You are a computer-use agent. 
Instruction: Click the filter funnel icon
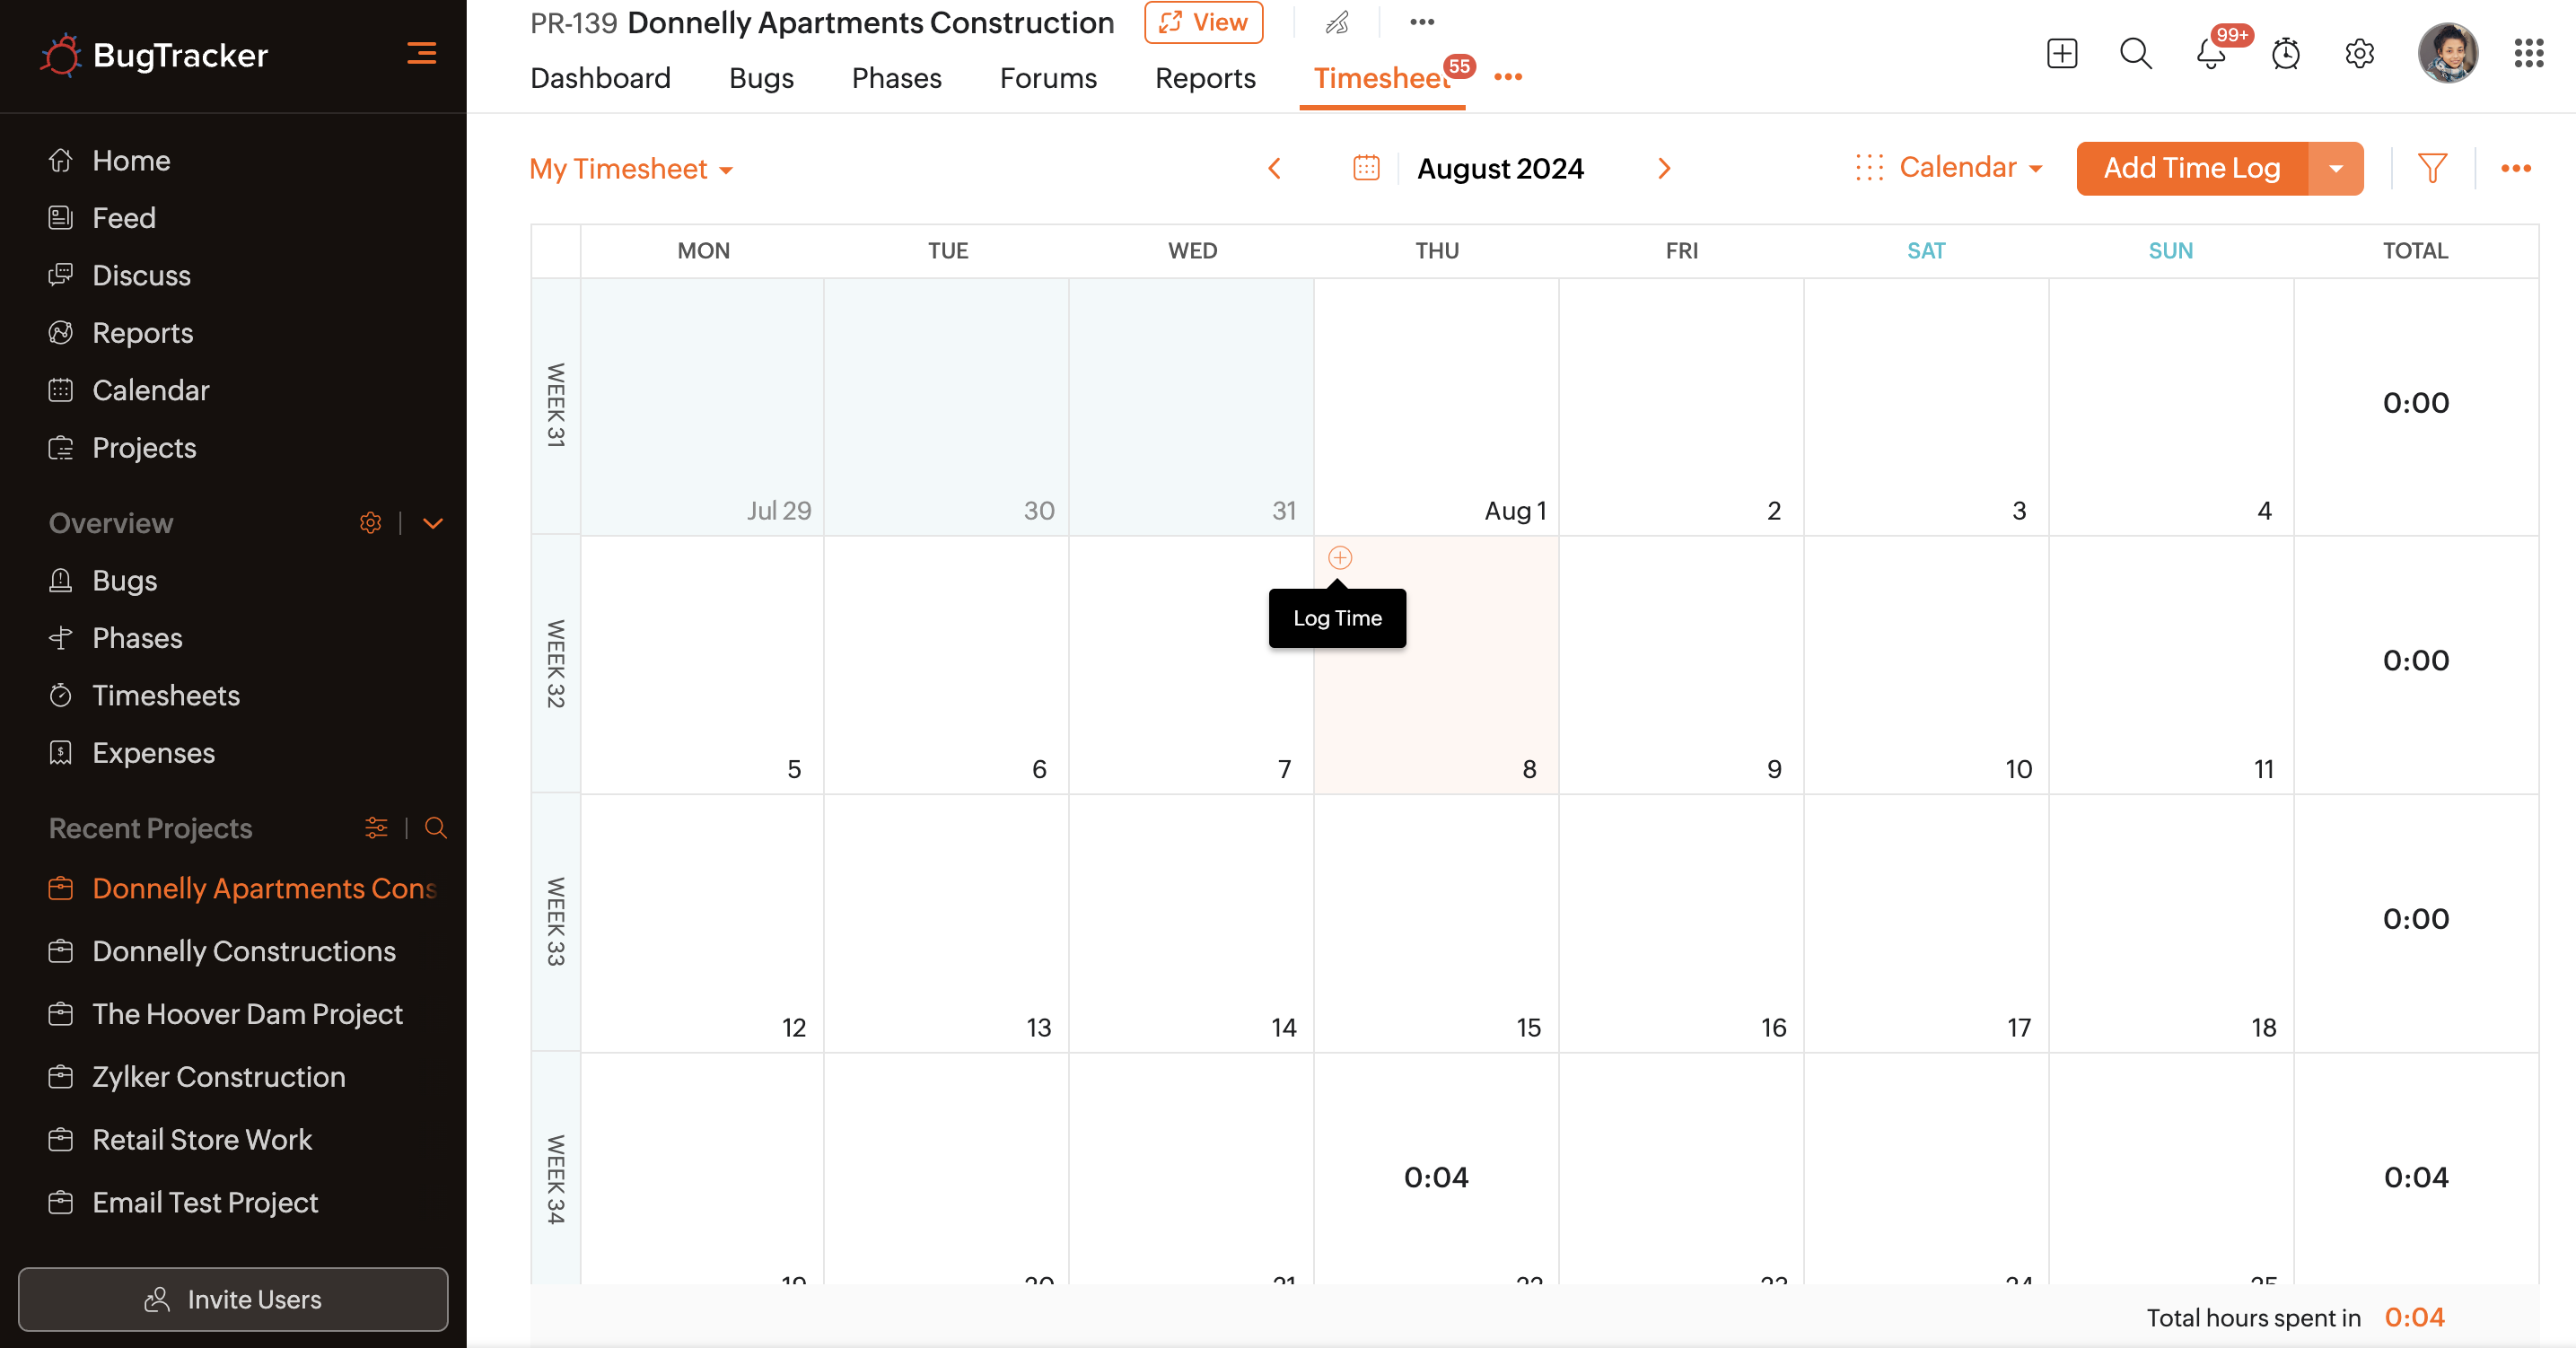point(2432,168)
